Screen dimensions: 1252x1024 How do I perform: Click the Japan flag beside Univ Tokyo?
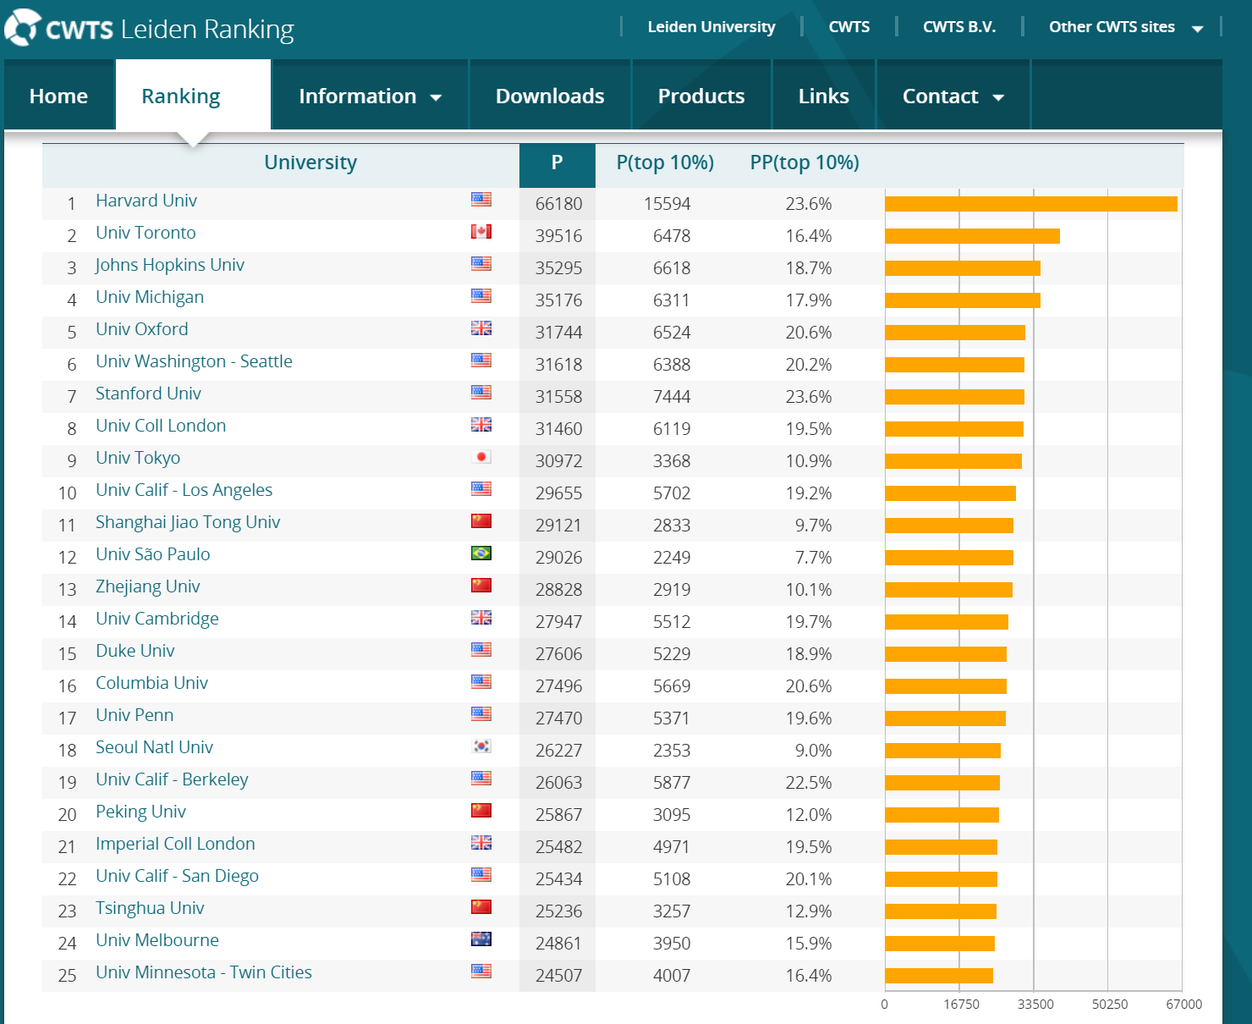(x=481, y=457)
